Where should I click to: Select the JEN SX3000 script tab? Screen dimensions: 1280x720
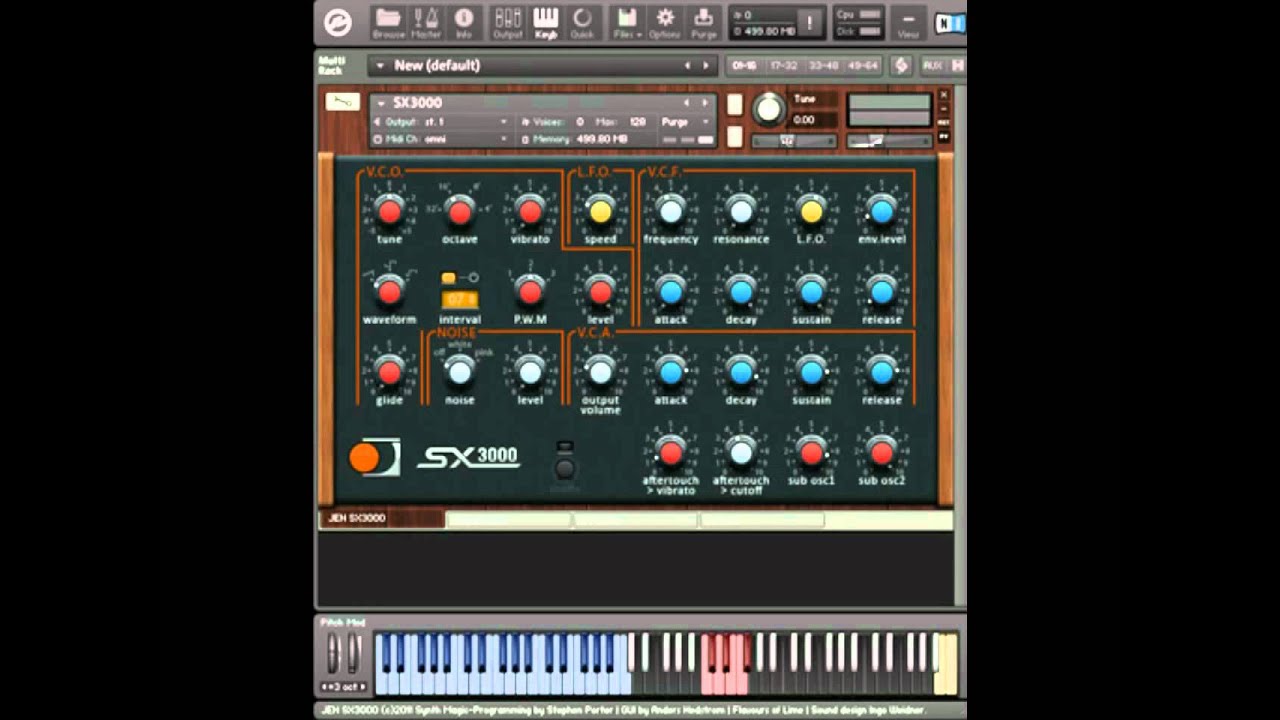coord(381,519)
